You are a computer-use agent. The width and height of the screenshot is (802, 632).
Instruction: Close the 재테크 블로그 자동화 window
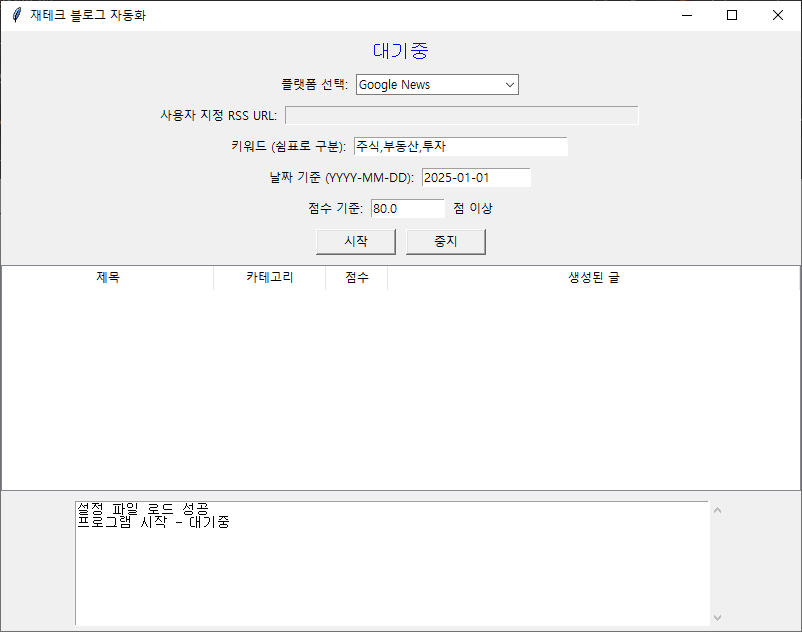click(x=777, y=15)
